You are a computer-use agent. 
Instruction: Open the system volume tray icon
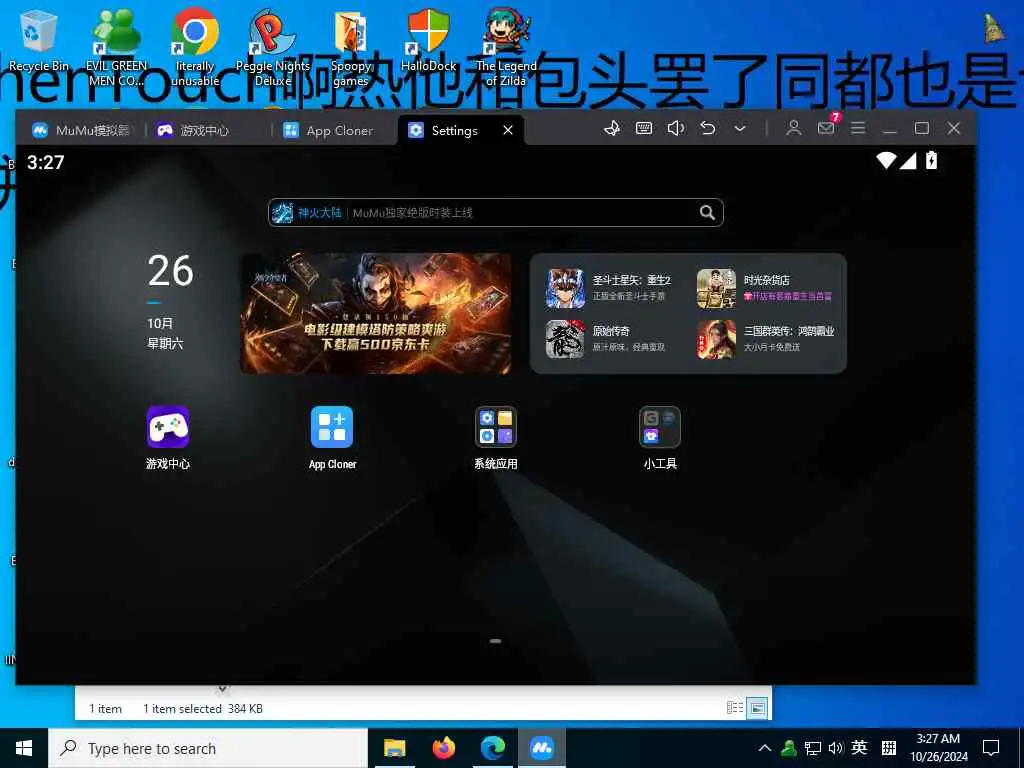pyautogui.click(x=835, y=748)
